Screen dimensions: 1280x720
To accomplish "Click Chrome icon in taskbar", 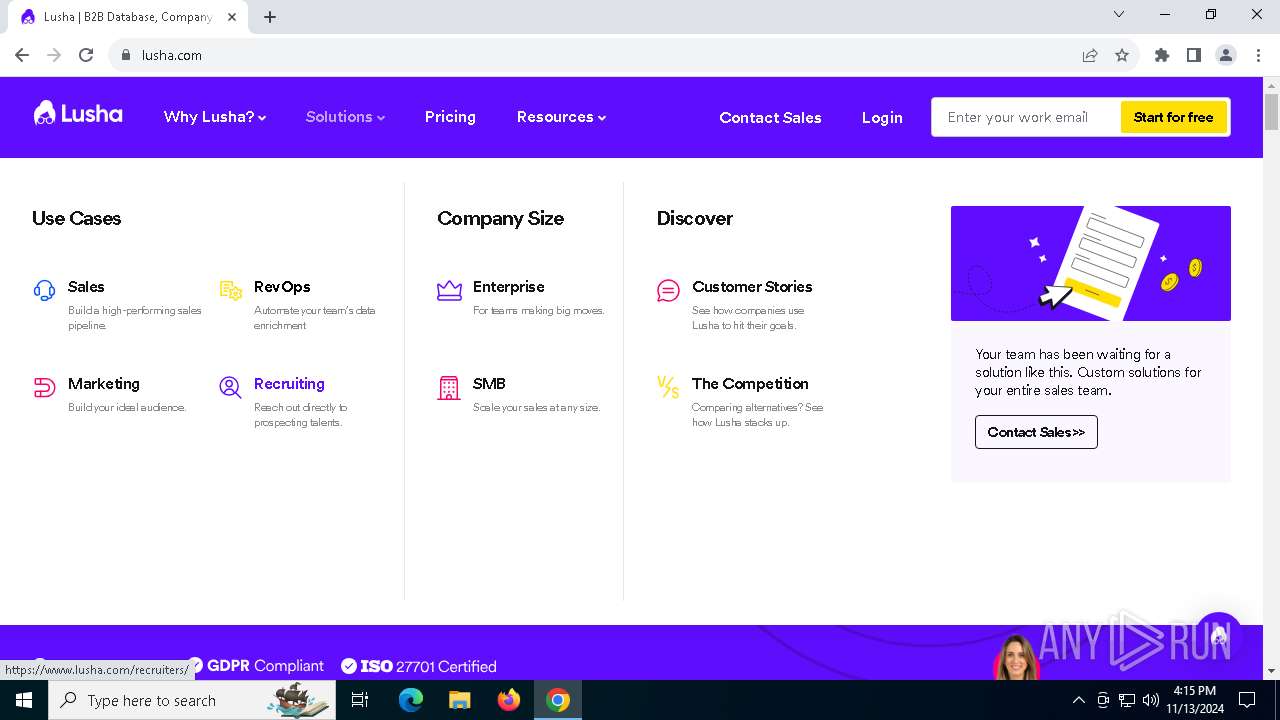I will click(x=558, y=700).
